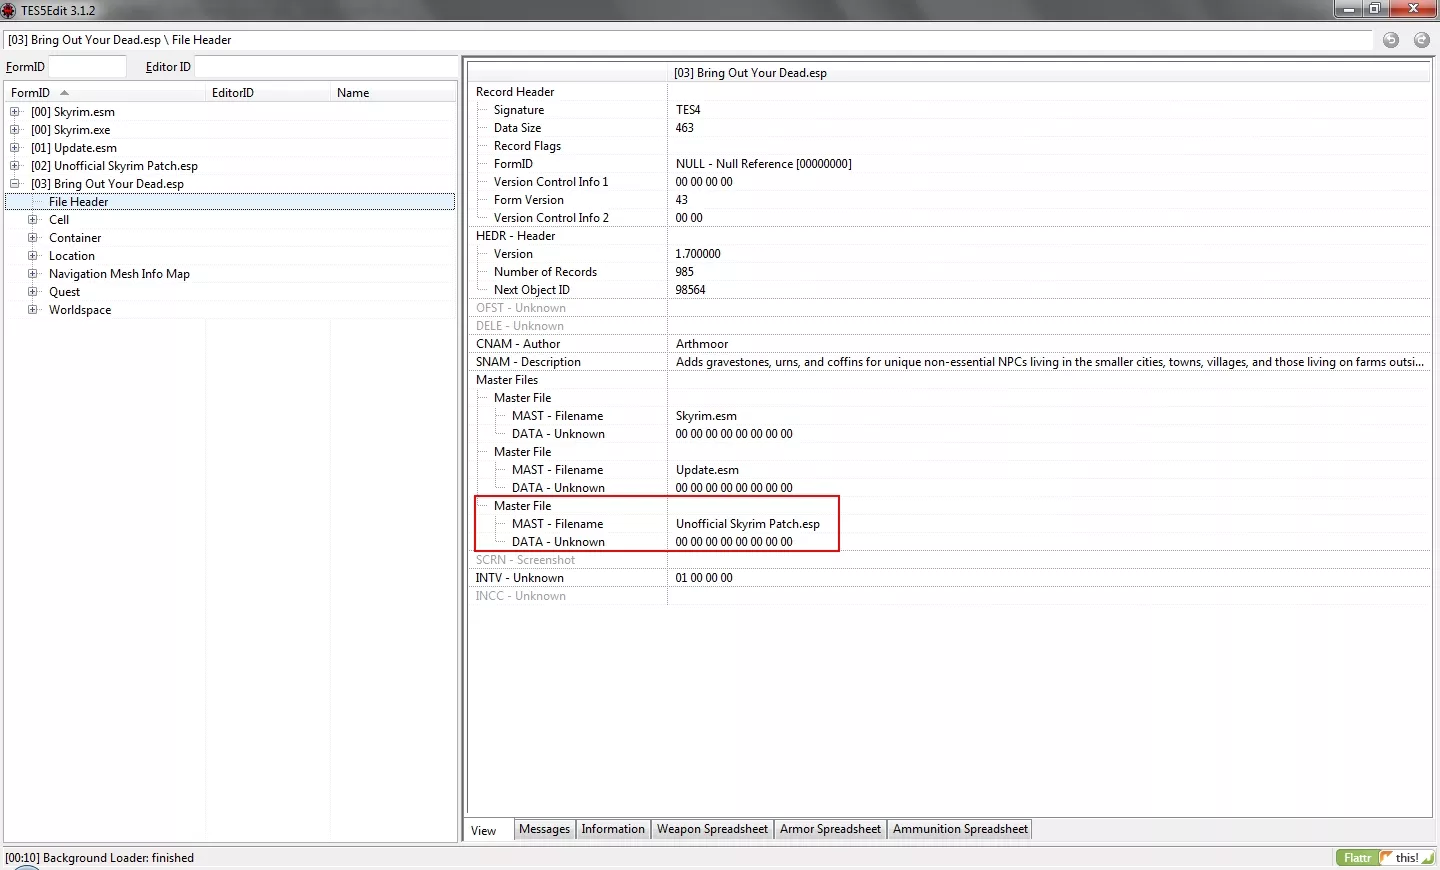1440x870 pixels.
Task: Select the HEDR - Header row
Action: click(950, 236)
